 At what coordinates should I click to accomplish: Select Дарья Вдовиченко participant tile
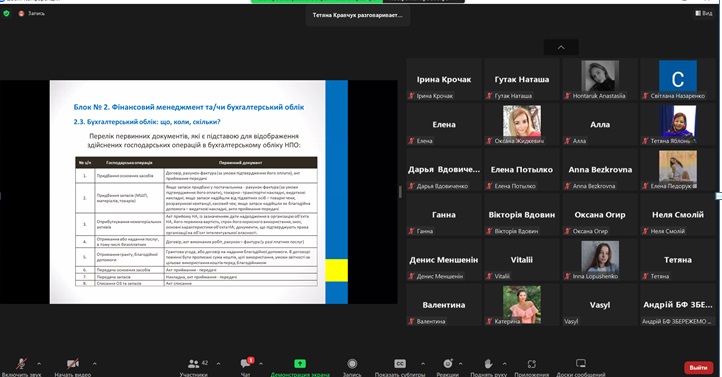click(x=444, y=169)
